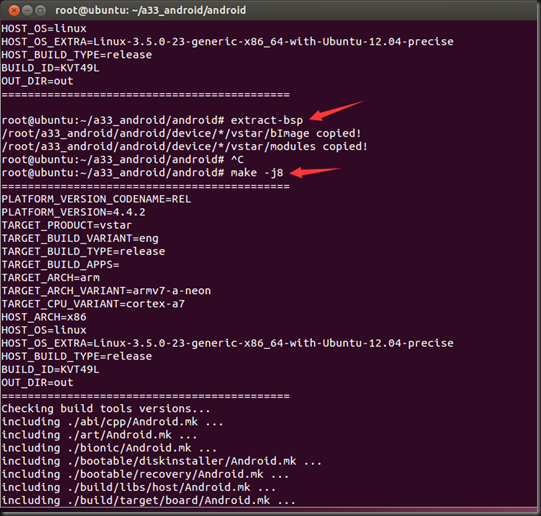The width and height of the screenshot is (541, 516).
Task: Click TARGET_BUILD_APPS= line
Action: [x=60, y=265]
